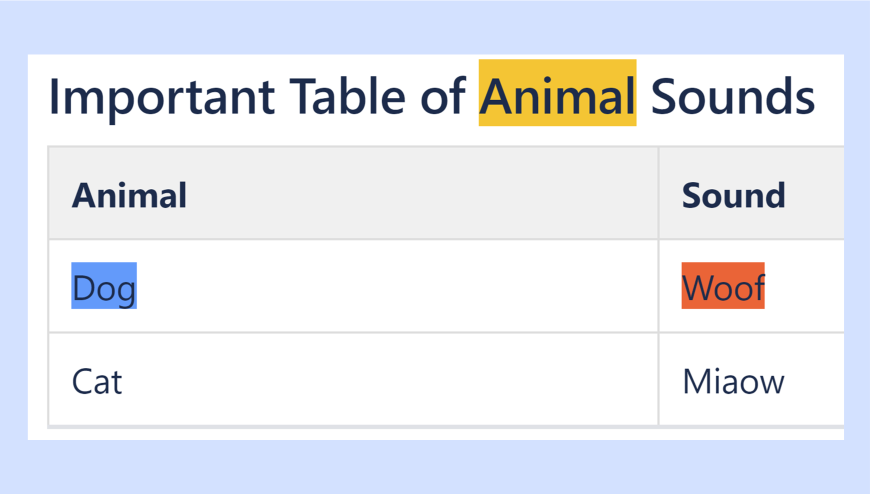
Task: Click the border between Dog and Cat rows
Action: pos(350,333)
